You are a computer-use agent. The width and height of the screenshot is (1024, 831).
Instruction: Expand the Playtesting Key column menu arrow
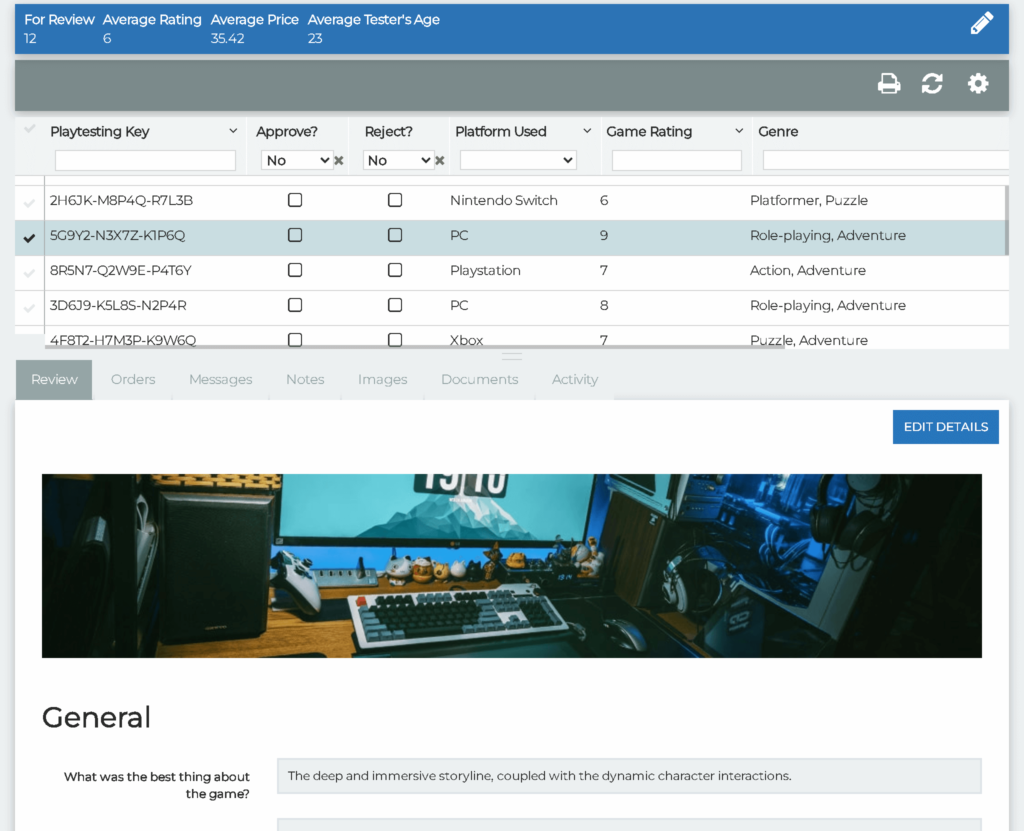click(233, 132)
